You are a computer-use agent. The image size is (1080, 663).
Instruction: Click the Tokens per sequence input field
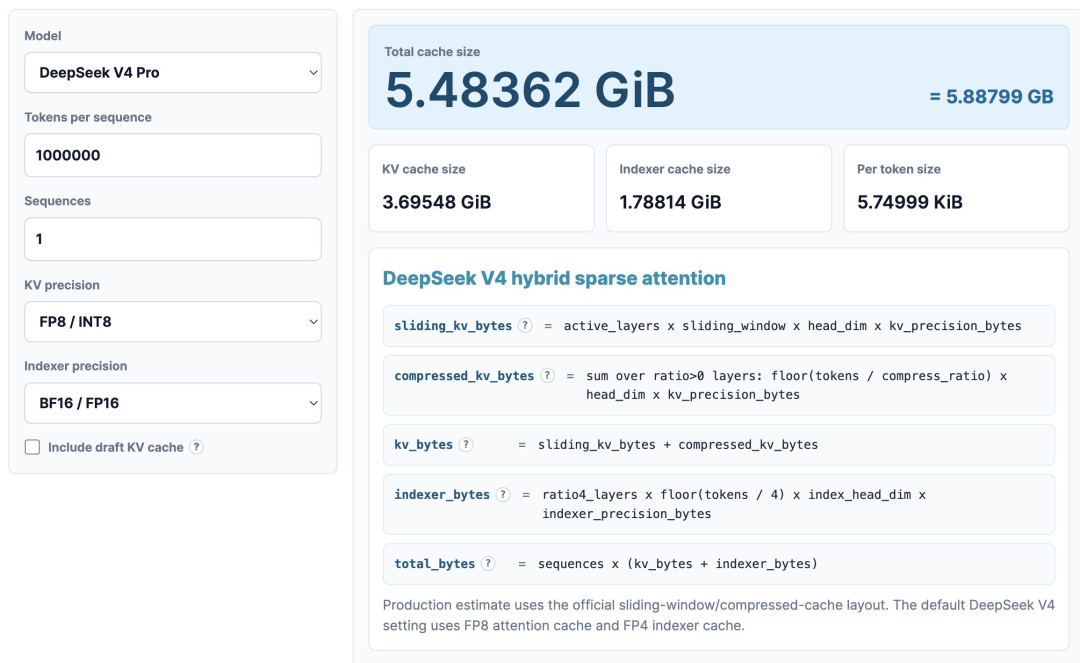(173, 155)
